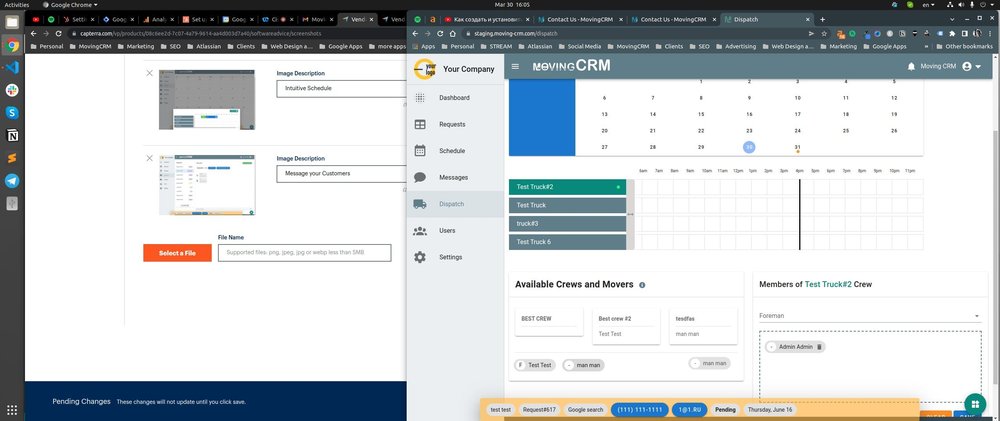
Task: Select day 23 in the calendar
Action: click(x=749, y=131)
